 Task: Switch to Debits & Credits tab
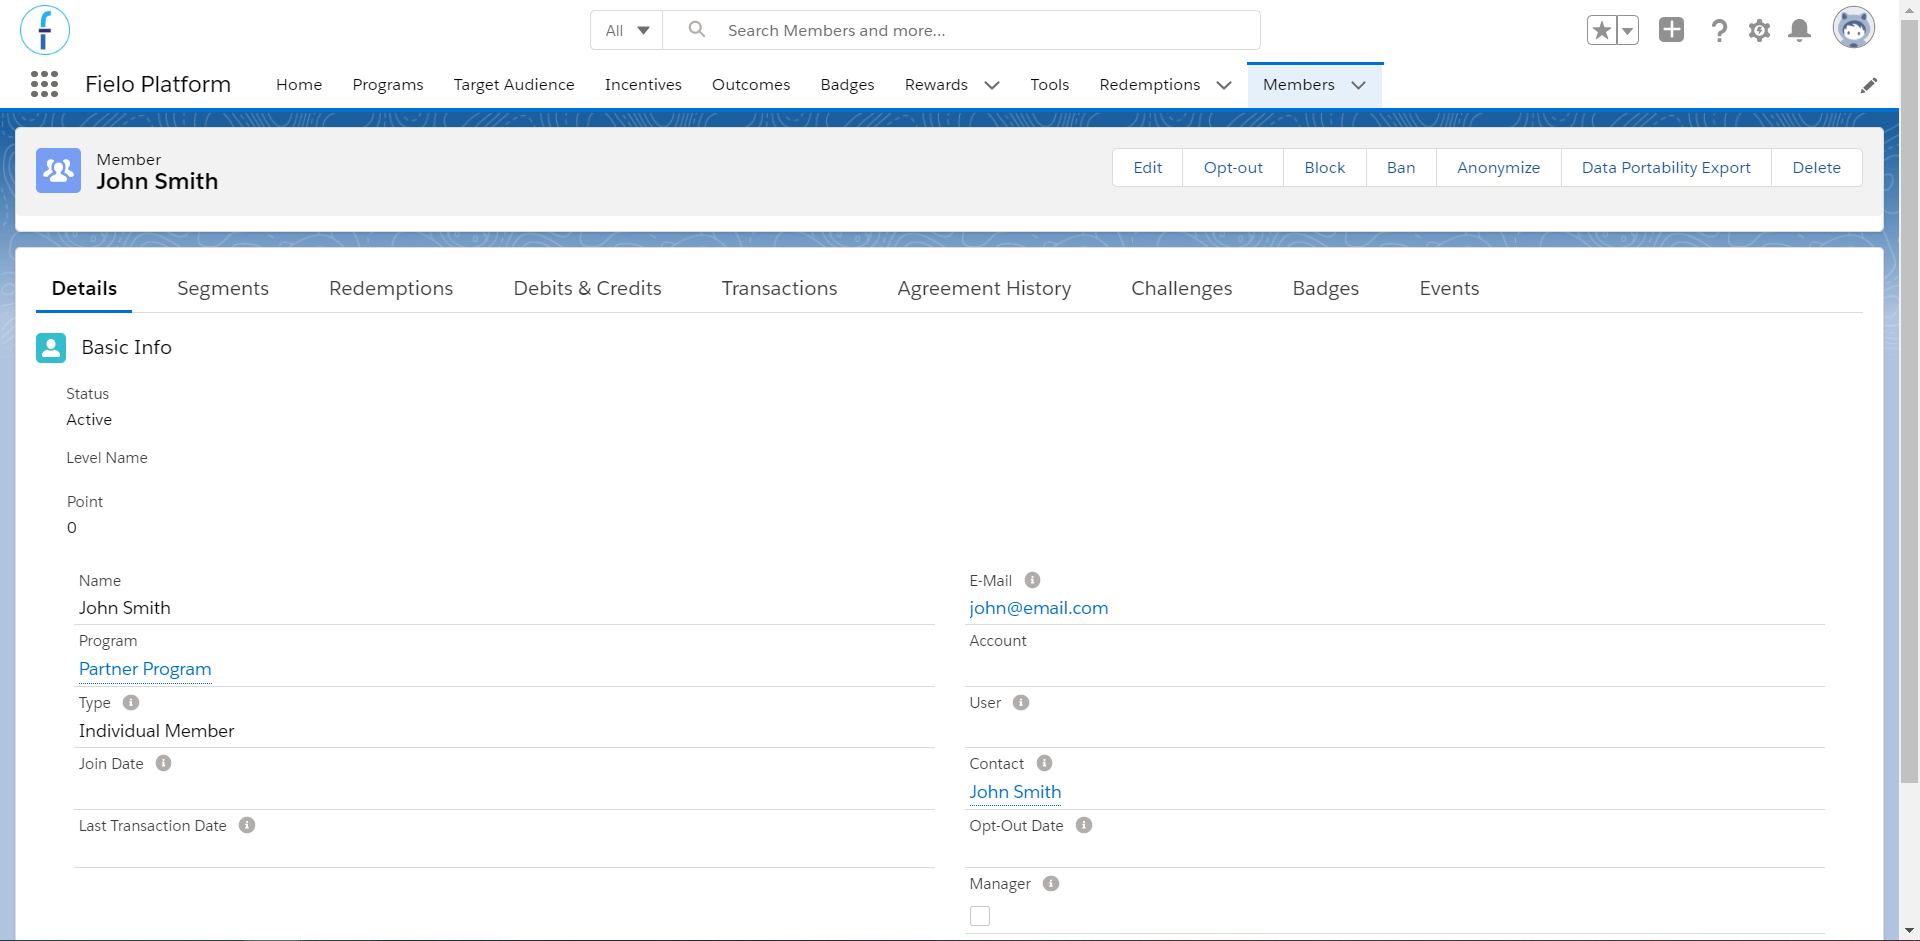(x=587, y=288)
